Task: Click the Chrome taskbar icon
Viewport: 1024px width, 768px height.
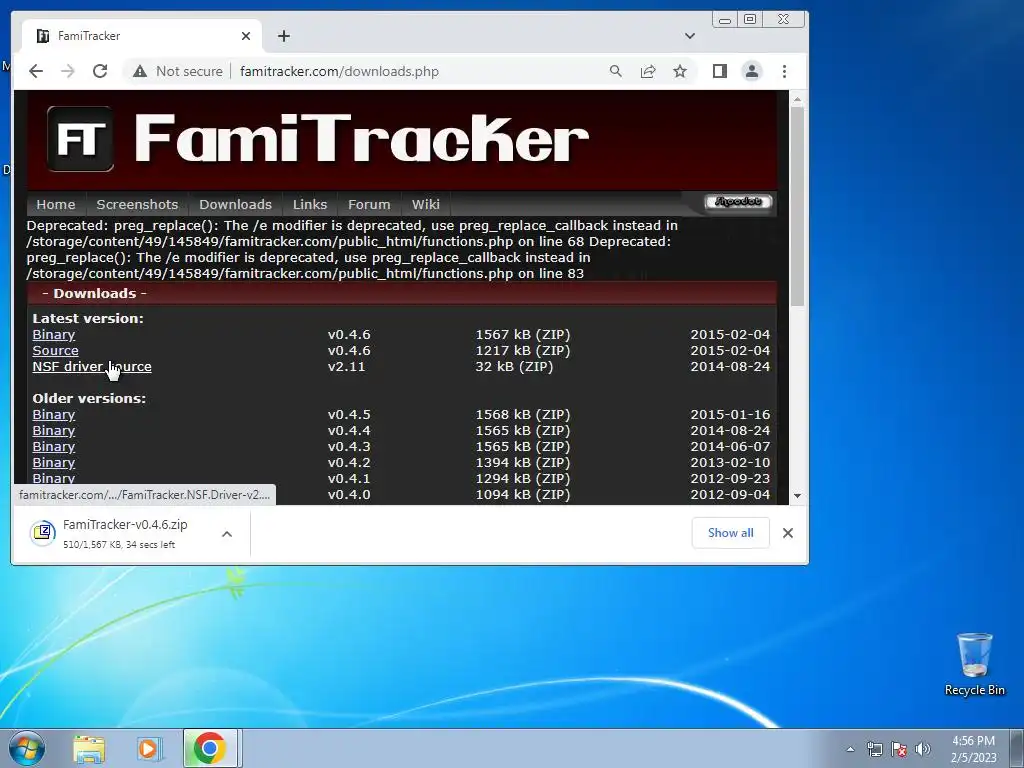Action: [210, 748]
